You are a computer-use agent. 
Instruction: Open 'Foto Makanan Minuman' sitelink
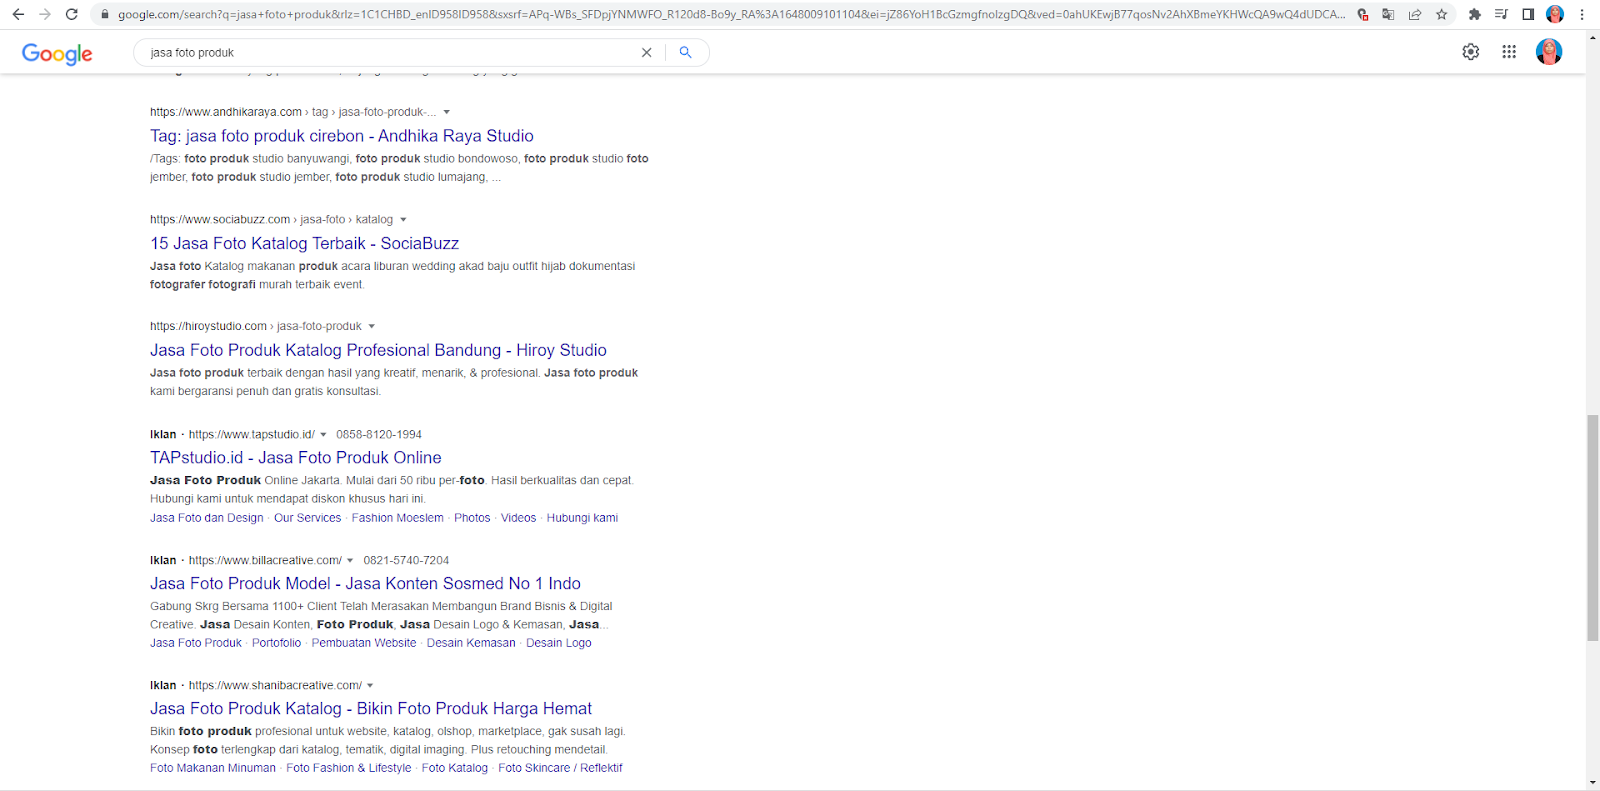click(213, 768)
